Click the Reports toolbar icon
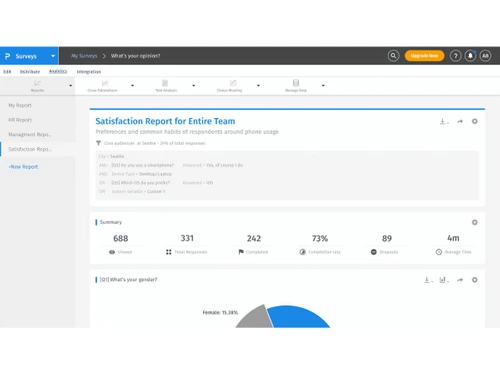 click(37, 83)
